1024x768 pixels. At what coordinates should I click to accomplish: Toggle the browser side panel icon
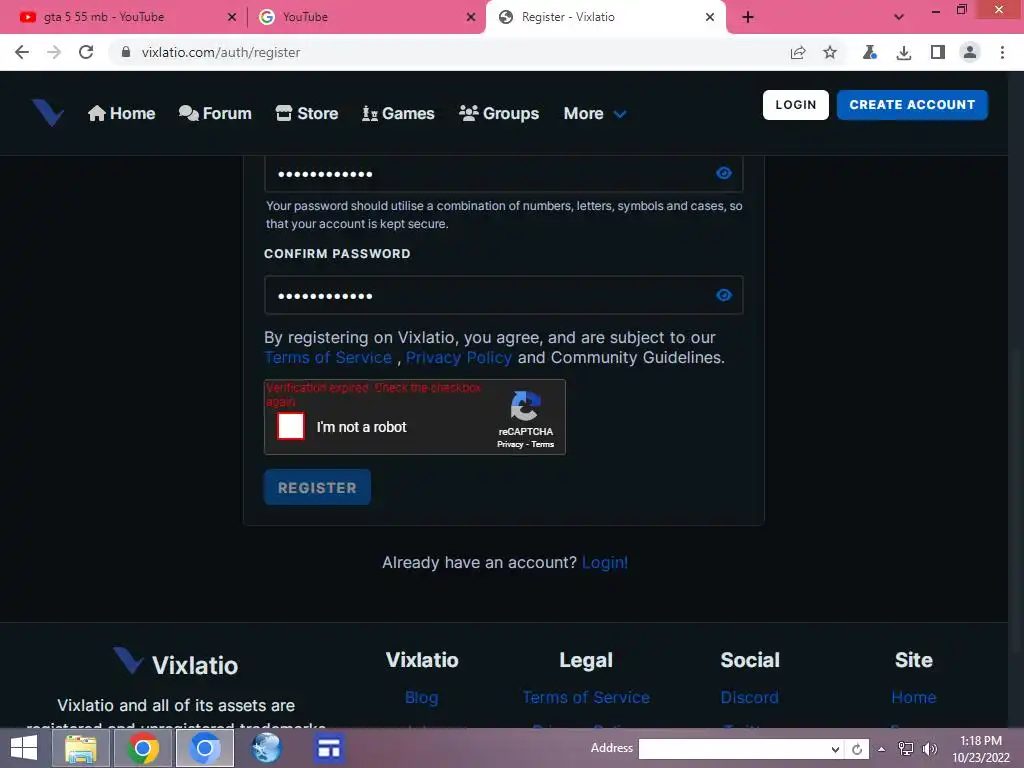pos(937,52)
